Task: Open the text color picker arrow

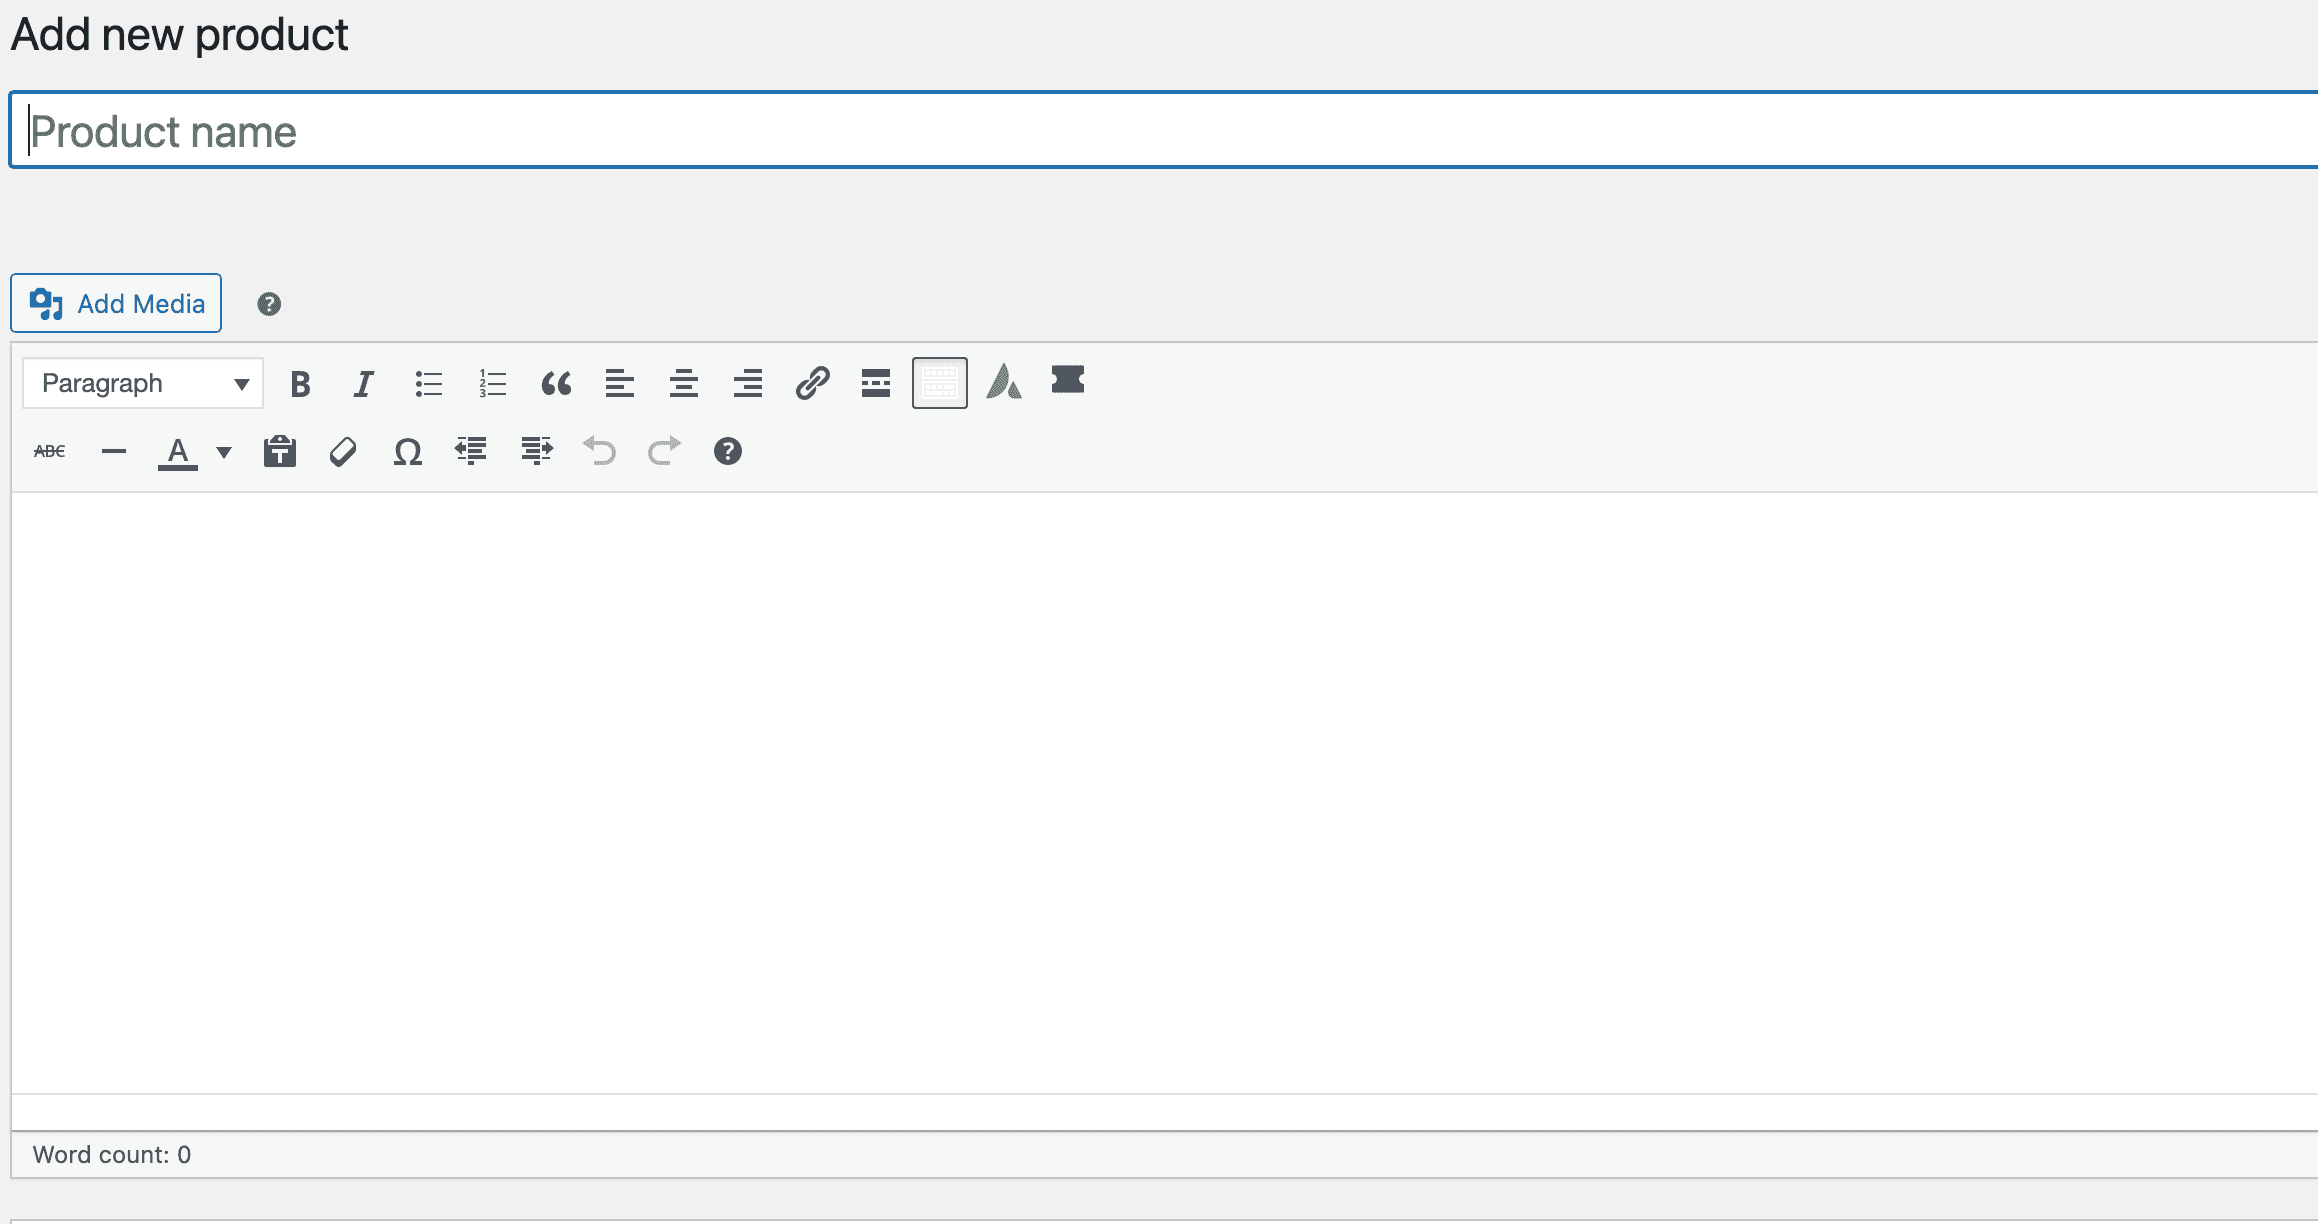Action: [224, 453]
